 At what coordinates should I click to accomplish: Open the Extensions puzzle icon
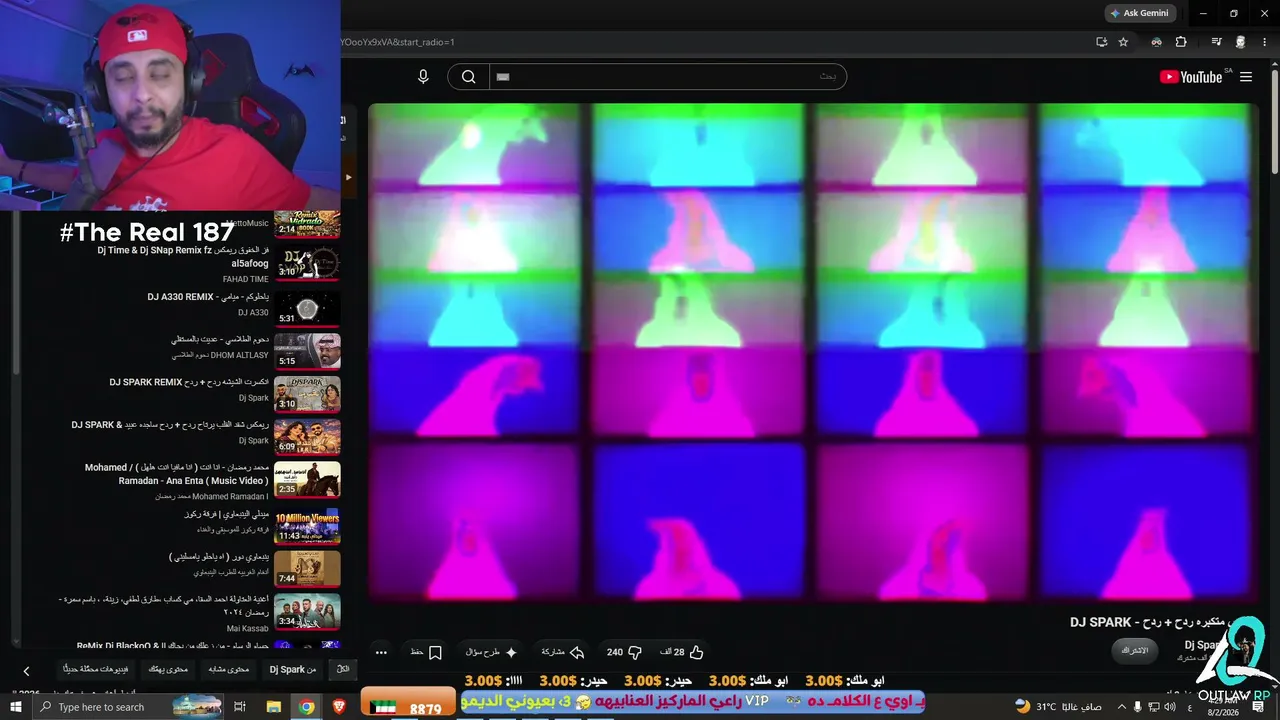pyautogui.click(x=1181, y=42)
